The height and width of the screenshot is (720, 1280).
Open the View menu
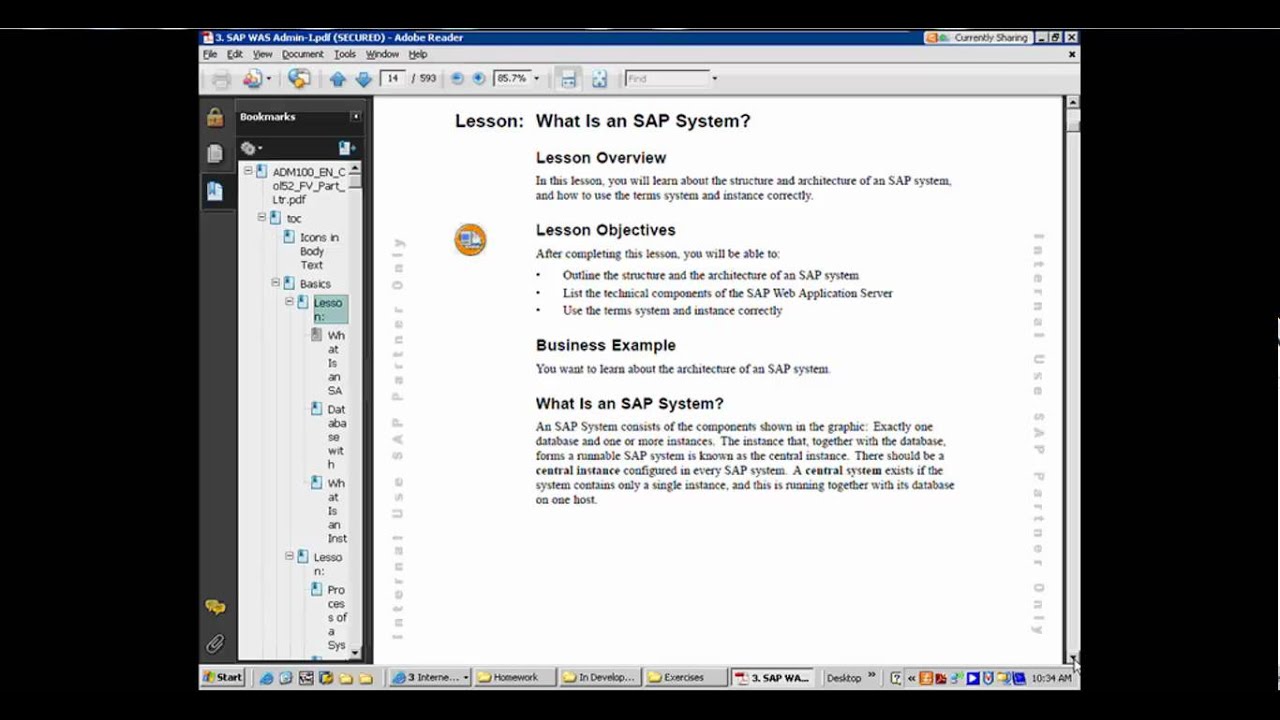(x=262, y=54)
